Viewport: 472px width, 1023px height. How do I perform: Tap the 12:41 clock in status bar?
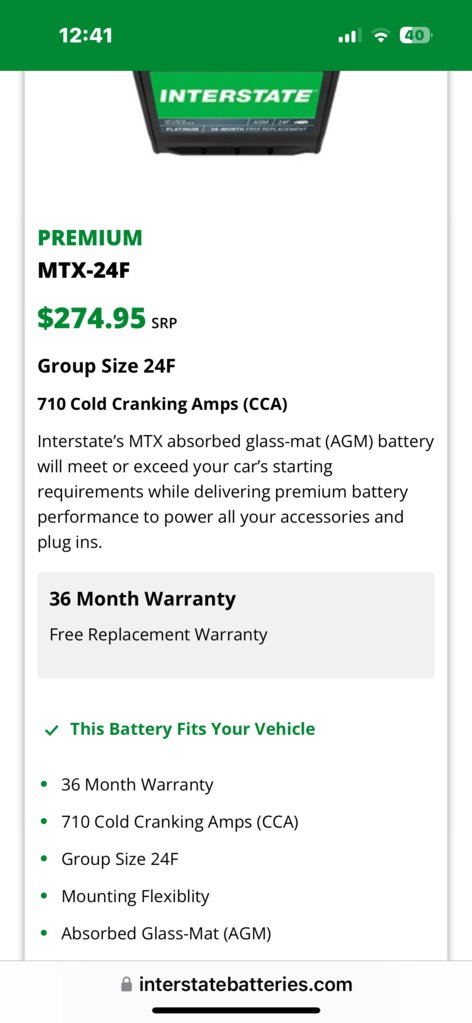click(x=86, y=36)
